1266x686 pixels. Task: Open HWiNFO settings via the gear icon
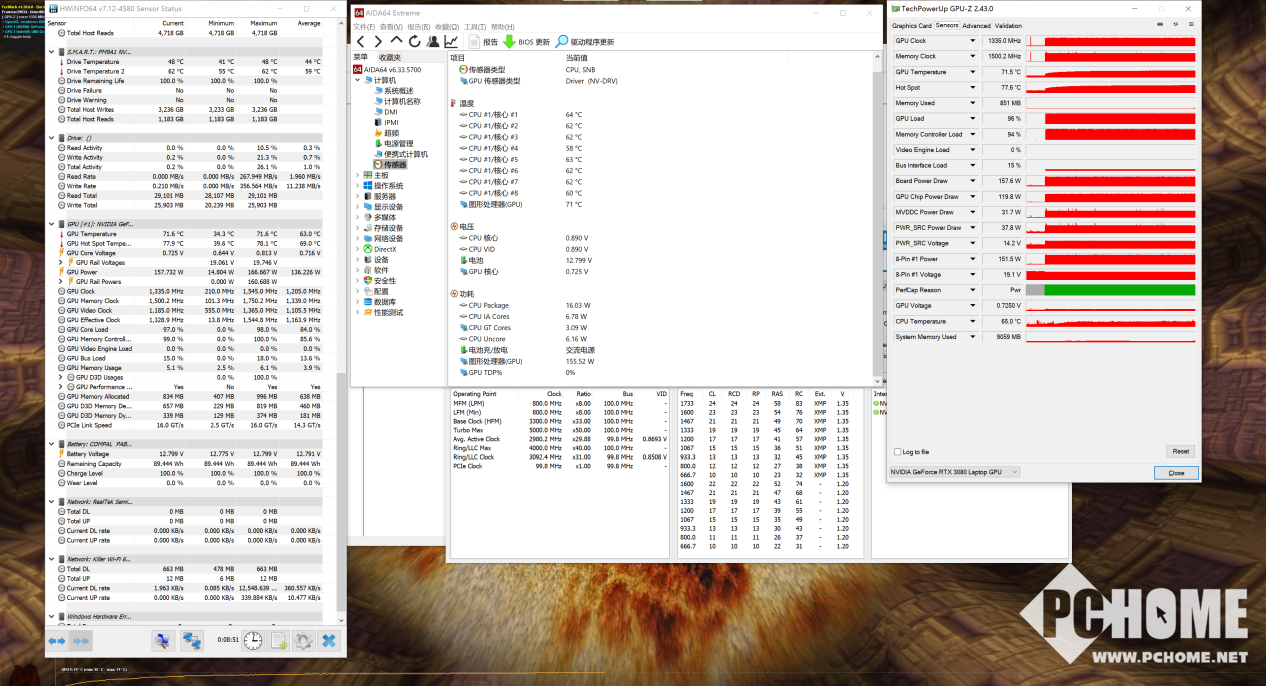click(x=303, y=640)
